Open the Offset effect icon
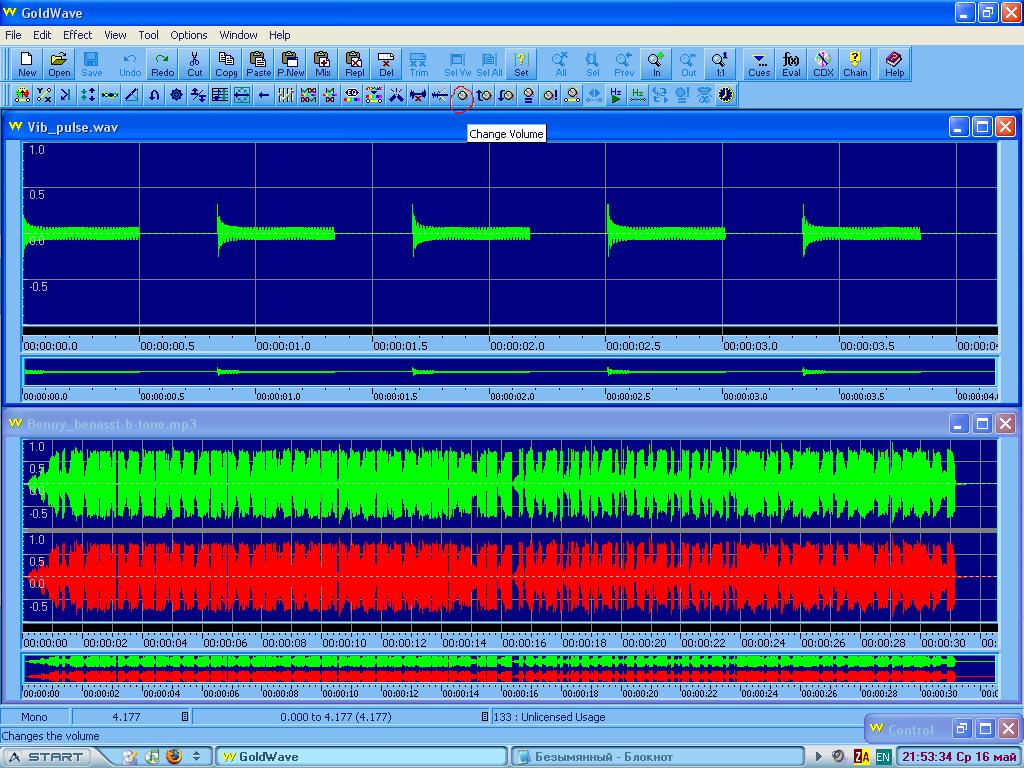The width and height of the screenshot is (1024, 768). [198, 95]
